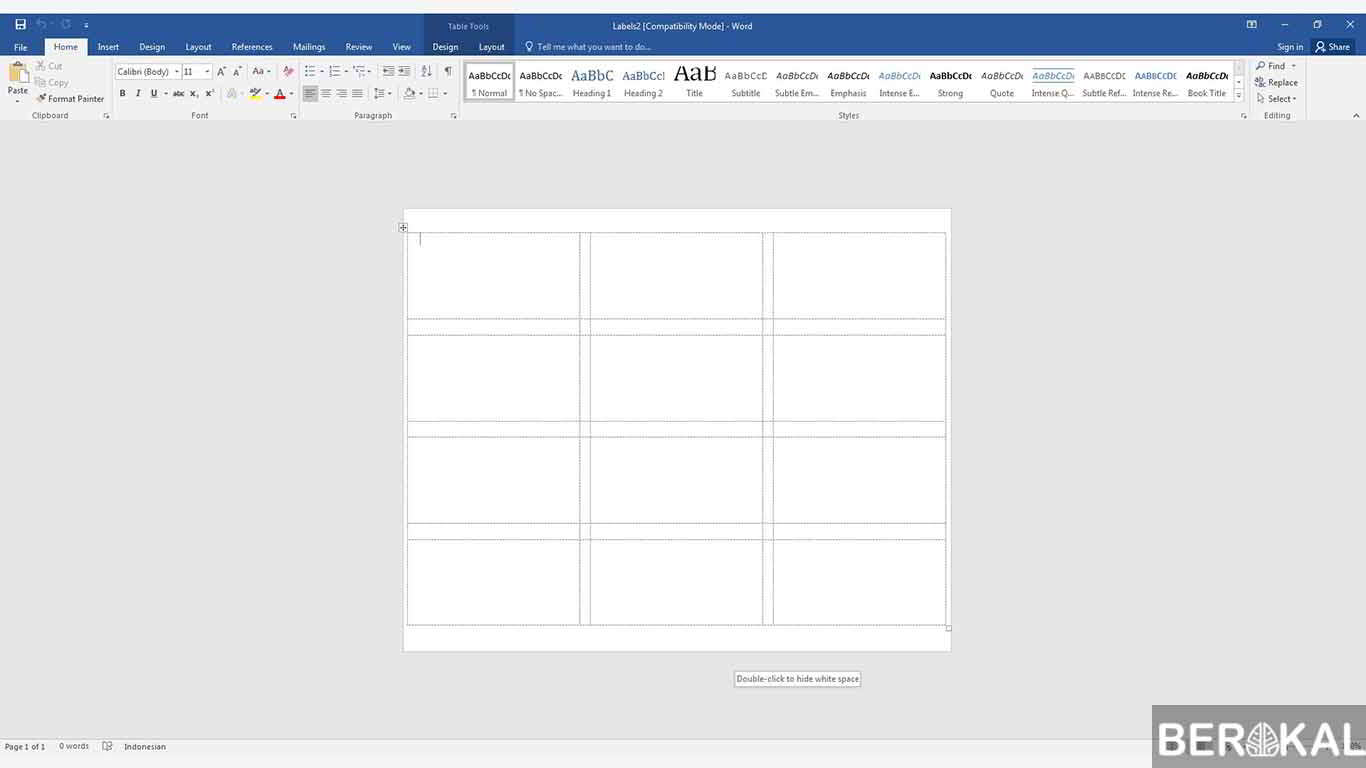Toggle Bold formatting

122,94
